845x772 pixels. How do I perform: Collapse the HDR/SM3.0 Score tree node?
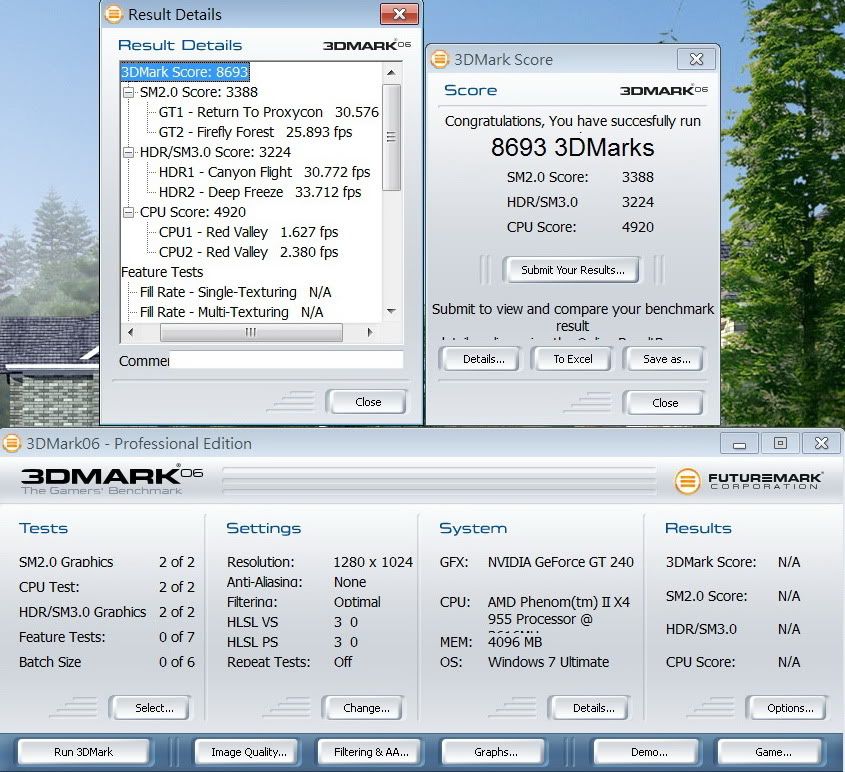tap(128, 152)
